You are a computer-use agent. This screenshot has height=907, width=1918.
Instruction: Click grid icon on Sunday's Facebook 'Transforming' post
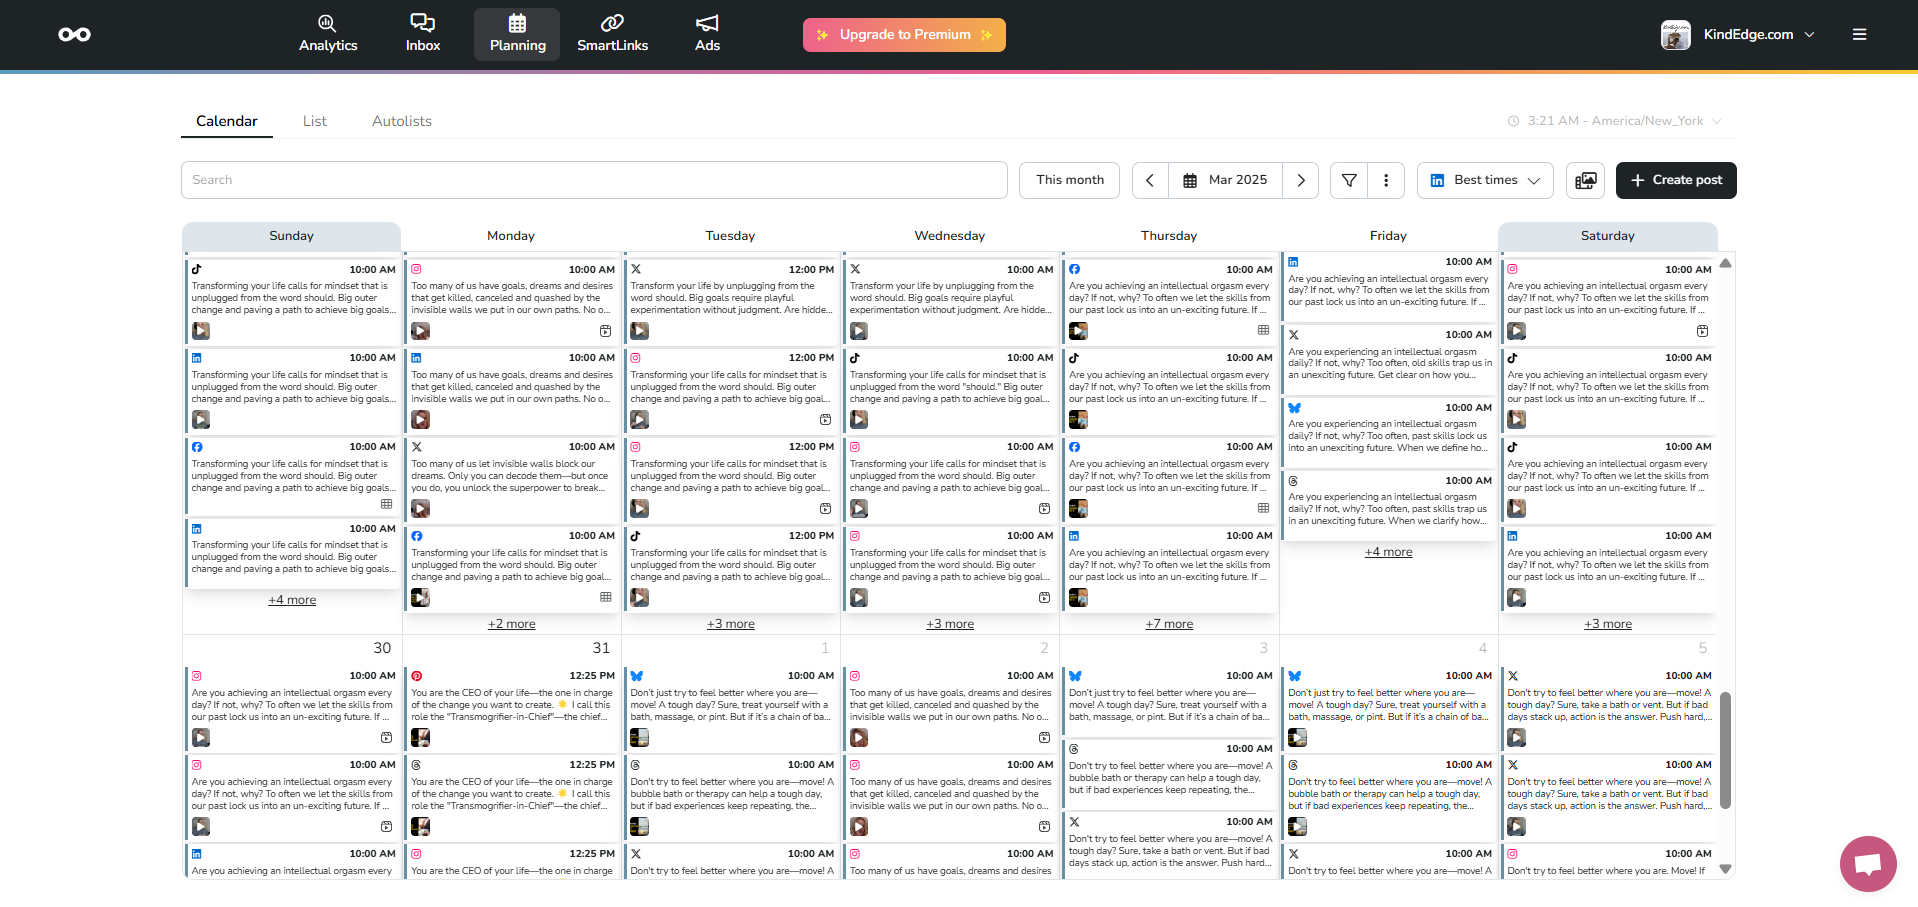pos(386,504)
